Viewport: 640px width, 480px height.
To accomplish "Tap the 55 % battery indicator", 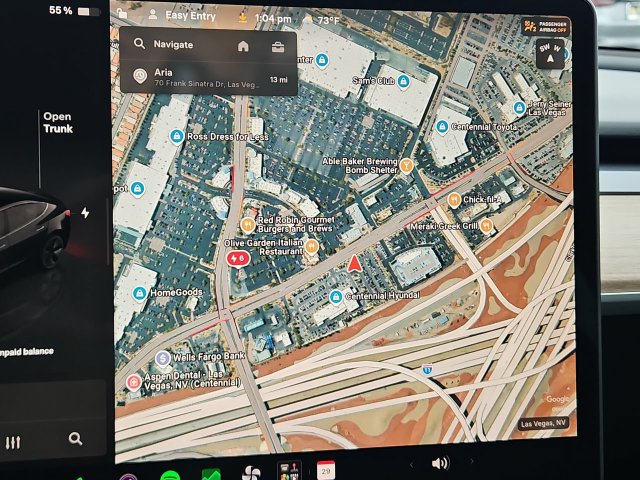I will 73,10.
